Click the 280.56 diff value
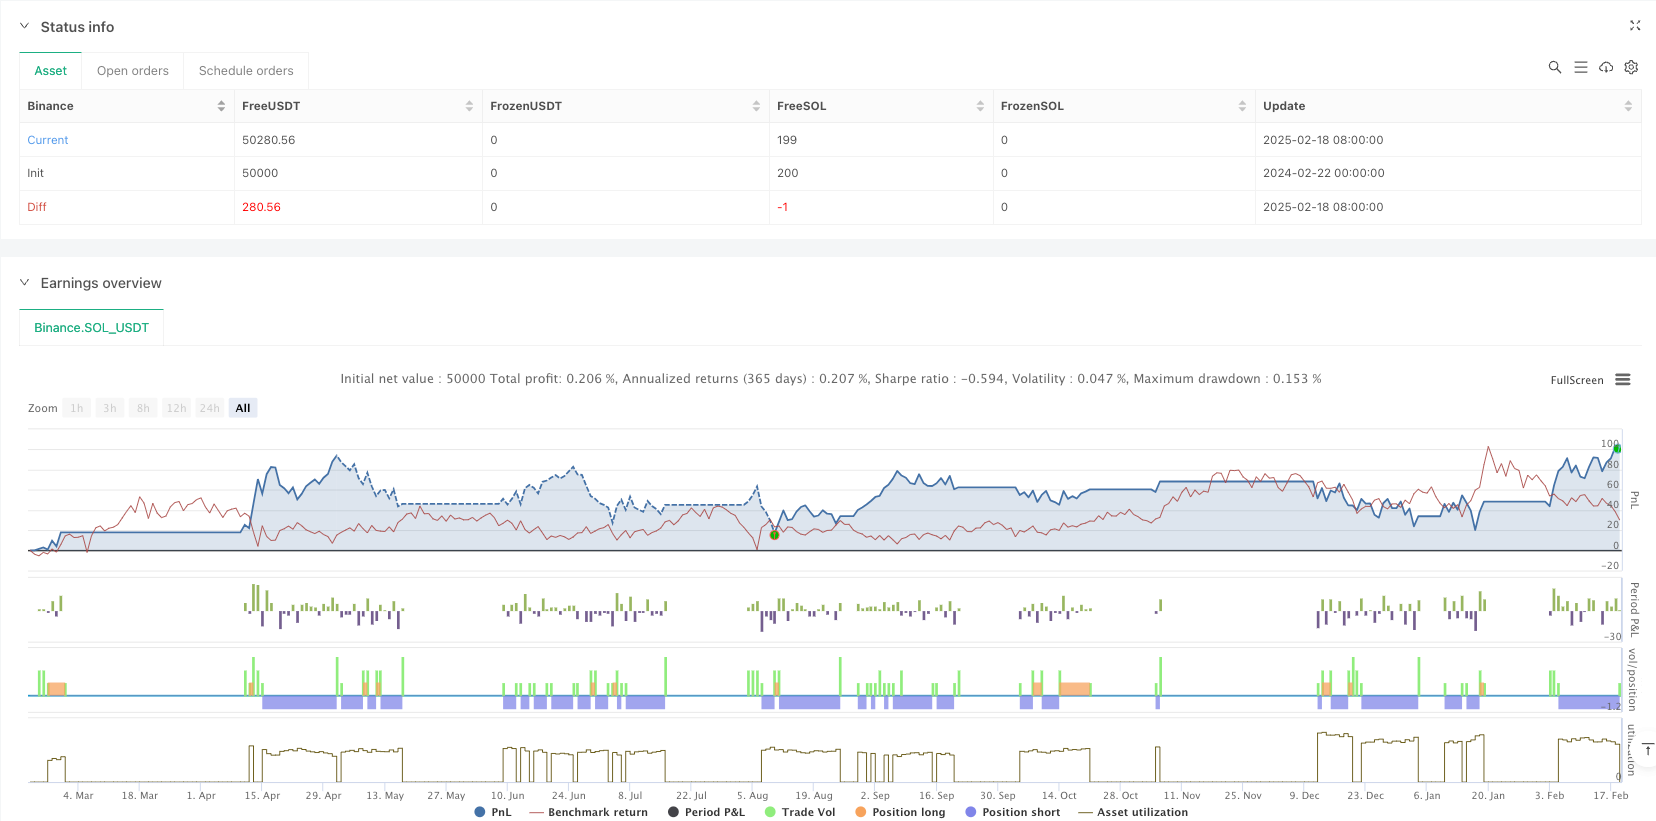 (x=261, y=207)
